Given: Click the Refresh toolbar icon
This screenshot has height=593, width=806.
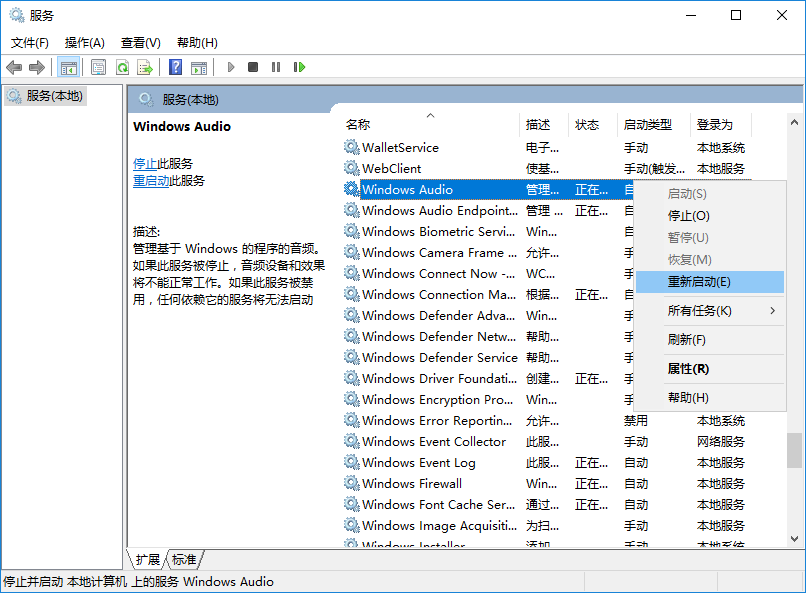Looking at the screenshot, I should [122, 67].
